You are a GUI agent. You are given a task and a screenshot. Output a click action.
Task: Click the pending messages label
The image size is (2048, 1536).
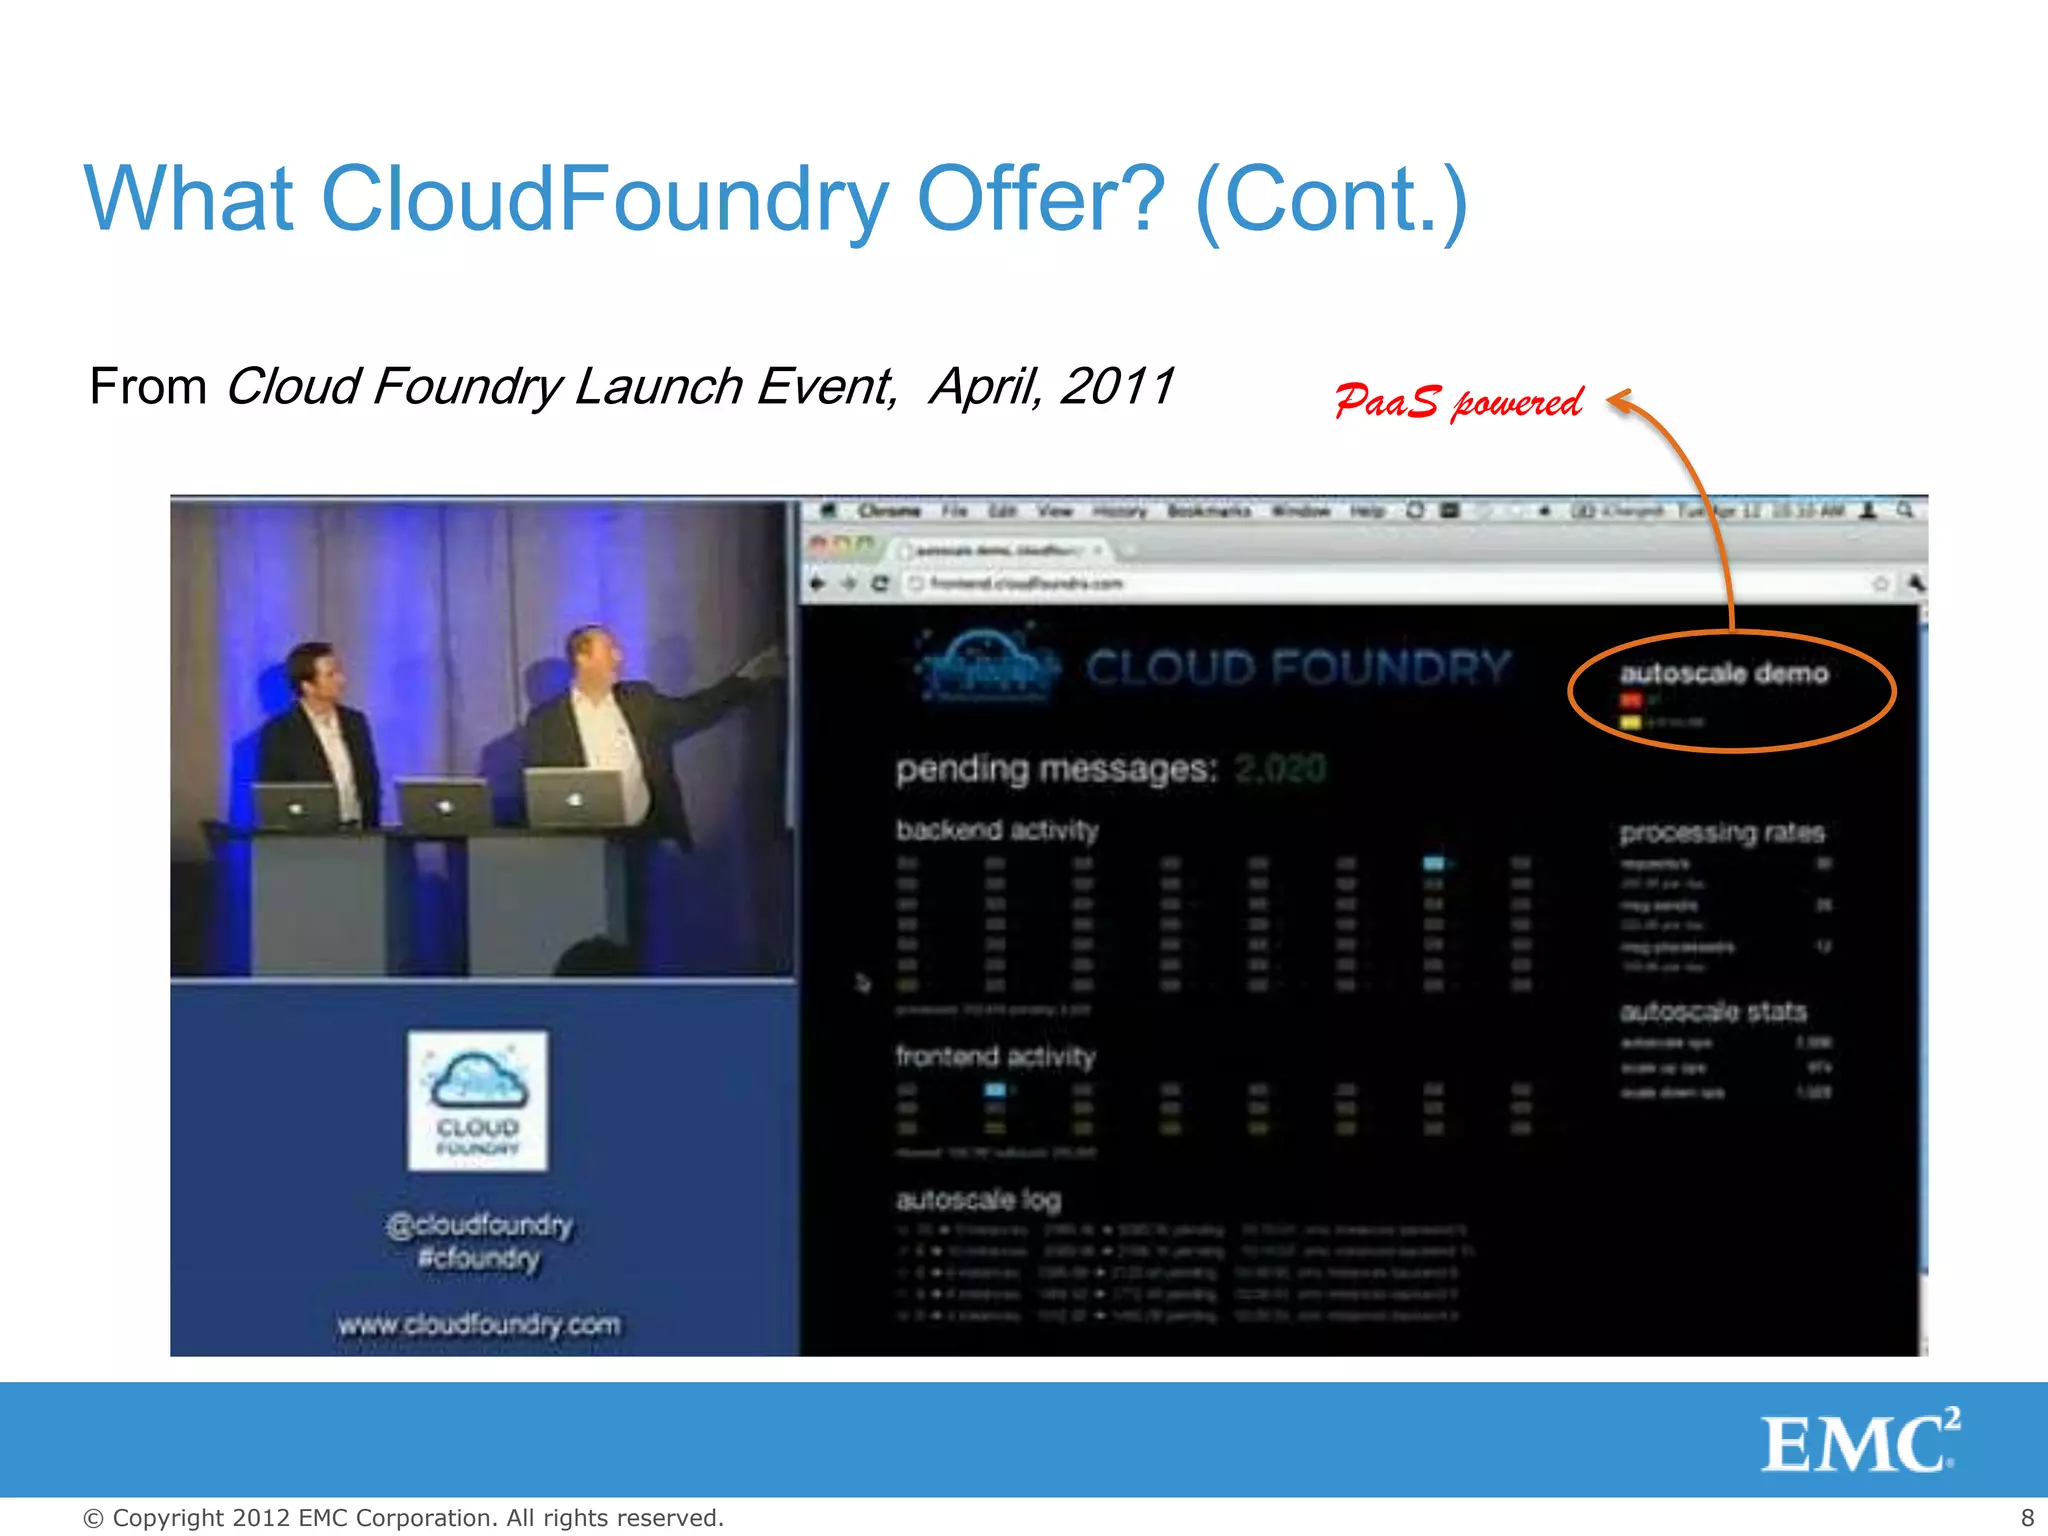pyautogui.click(x=1057, y=770)
